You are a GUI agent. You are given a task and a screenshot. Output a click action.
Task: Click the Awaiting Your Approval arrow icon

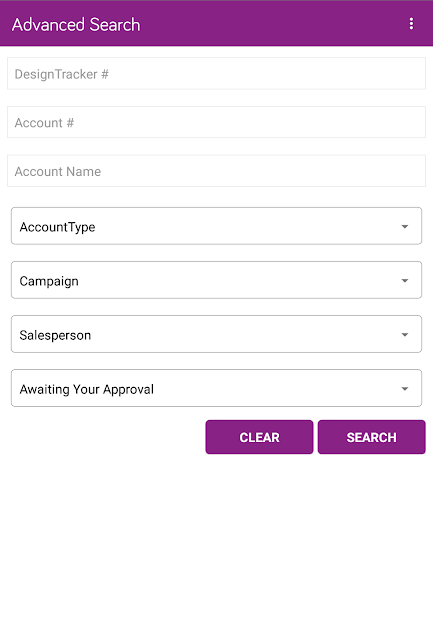(404, 389)
